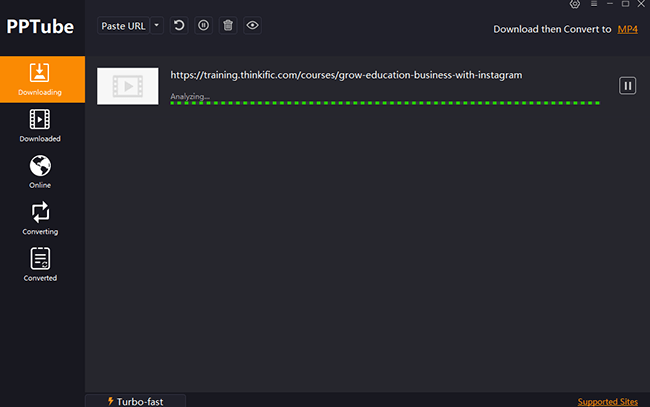Switch to the Converted files section
The image size is (650, 407).
[40, 265]
